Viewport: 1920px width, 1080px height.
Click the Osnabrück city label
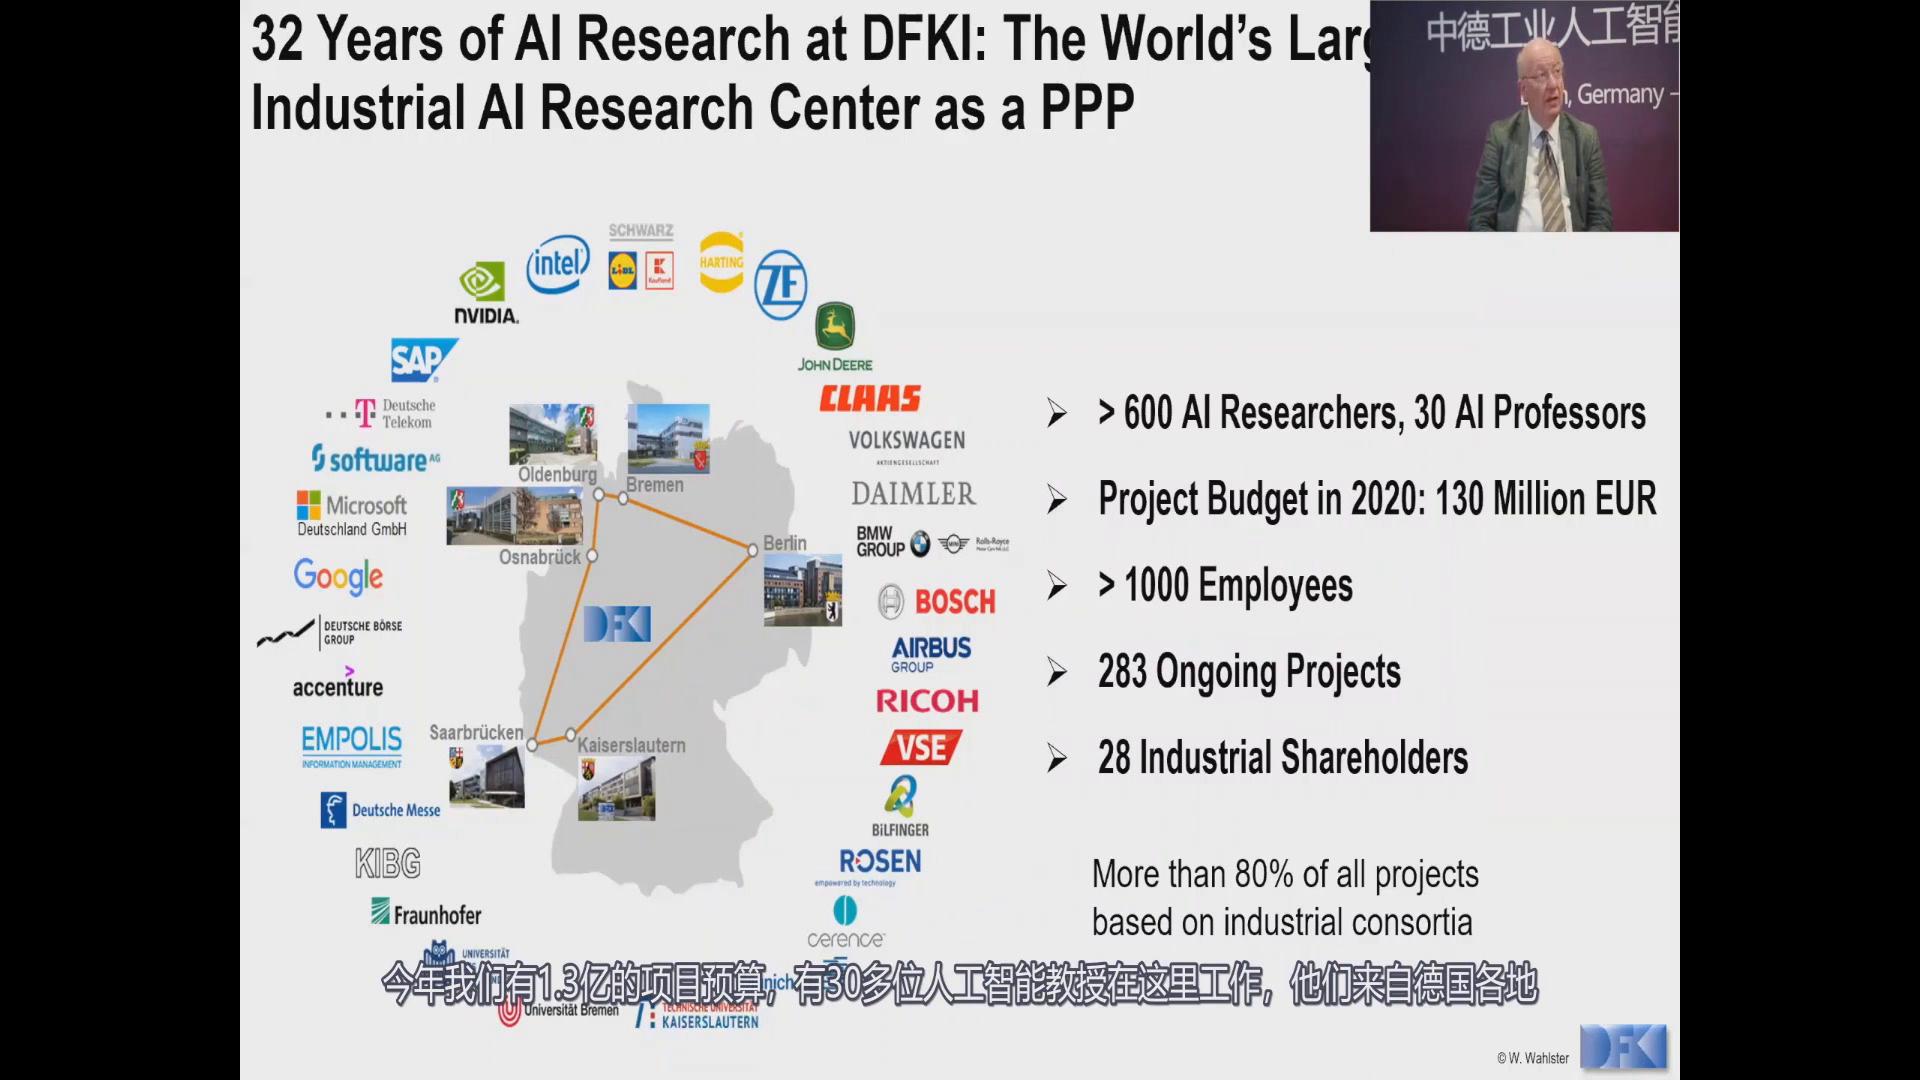coord(540,557)
